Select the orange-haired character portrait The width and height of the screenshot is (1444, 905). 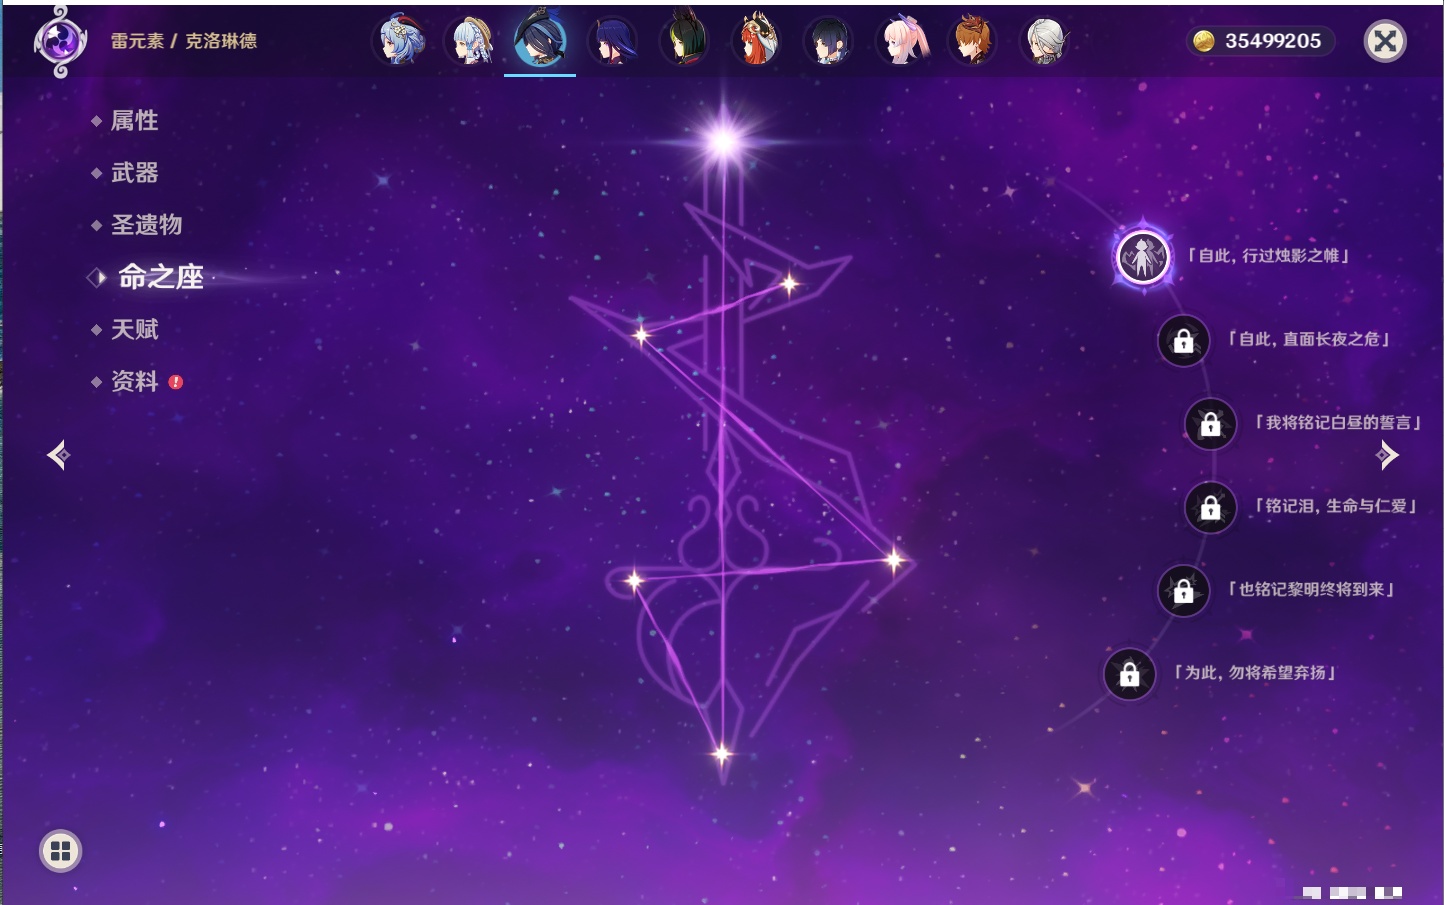coord(973,41)
